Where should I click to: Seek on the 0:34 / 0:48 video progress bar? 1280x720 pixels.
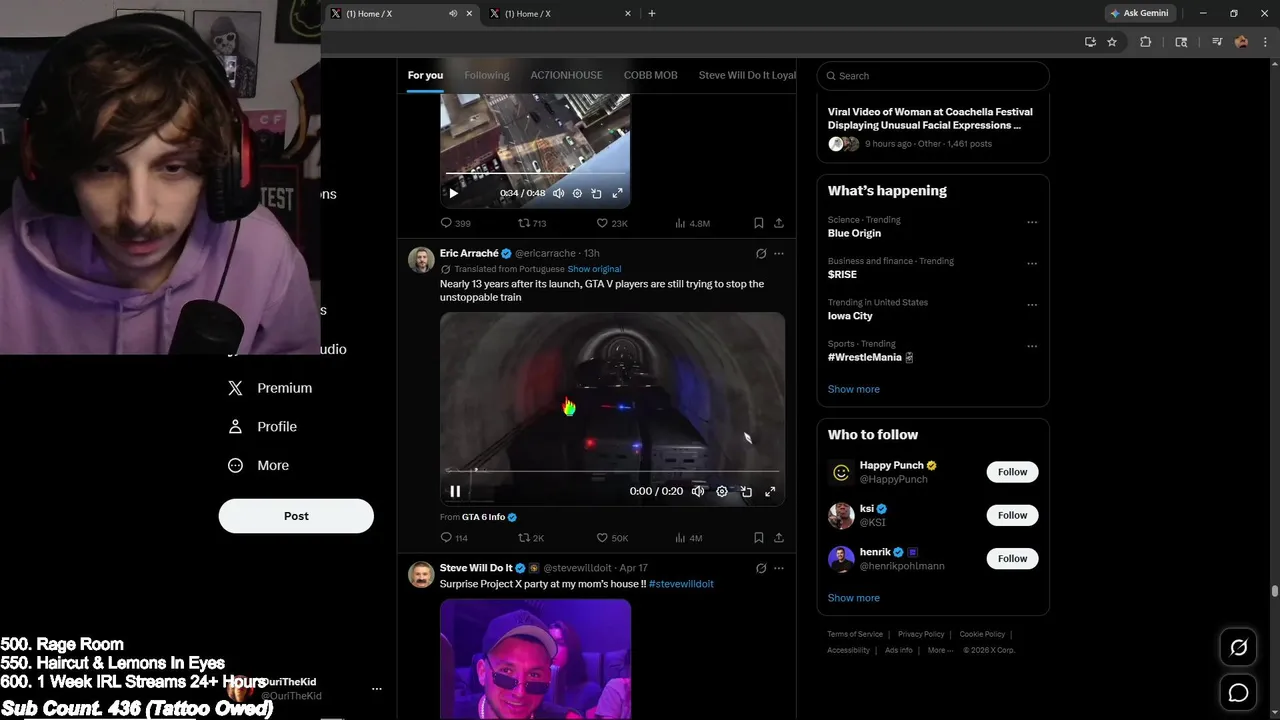pos(535,175)
